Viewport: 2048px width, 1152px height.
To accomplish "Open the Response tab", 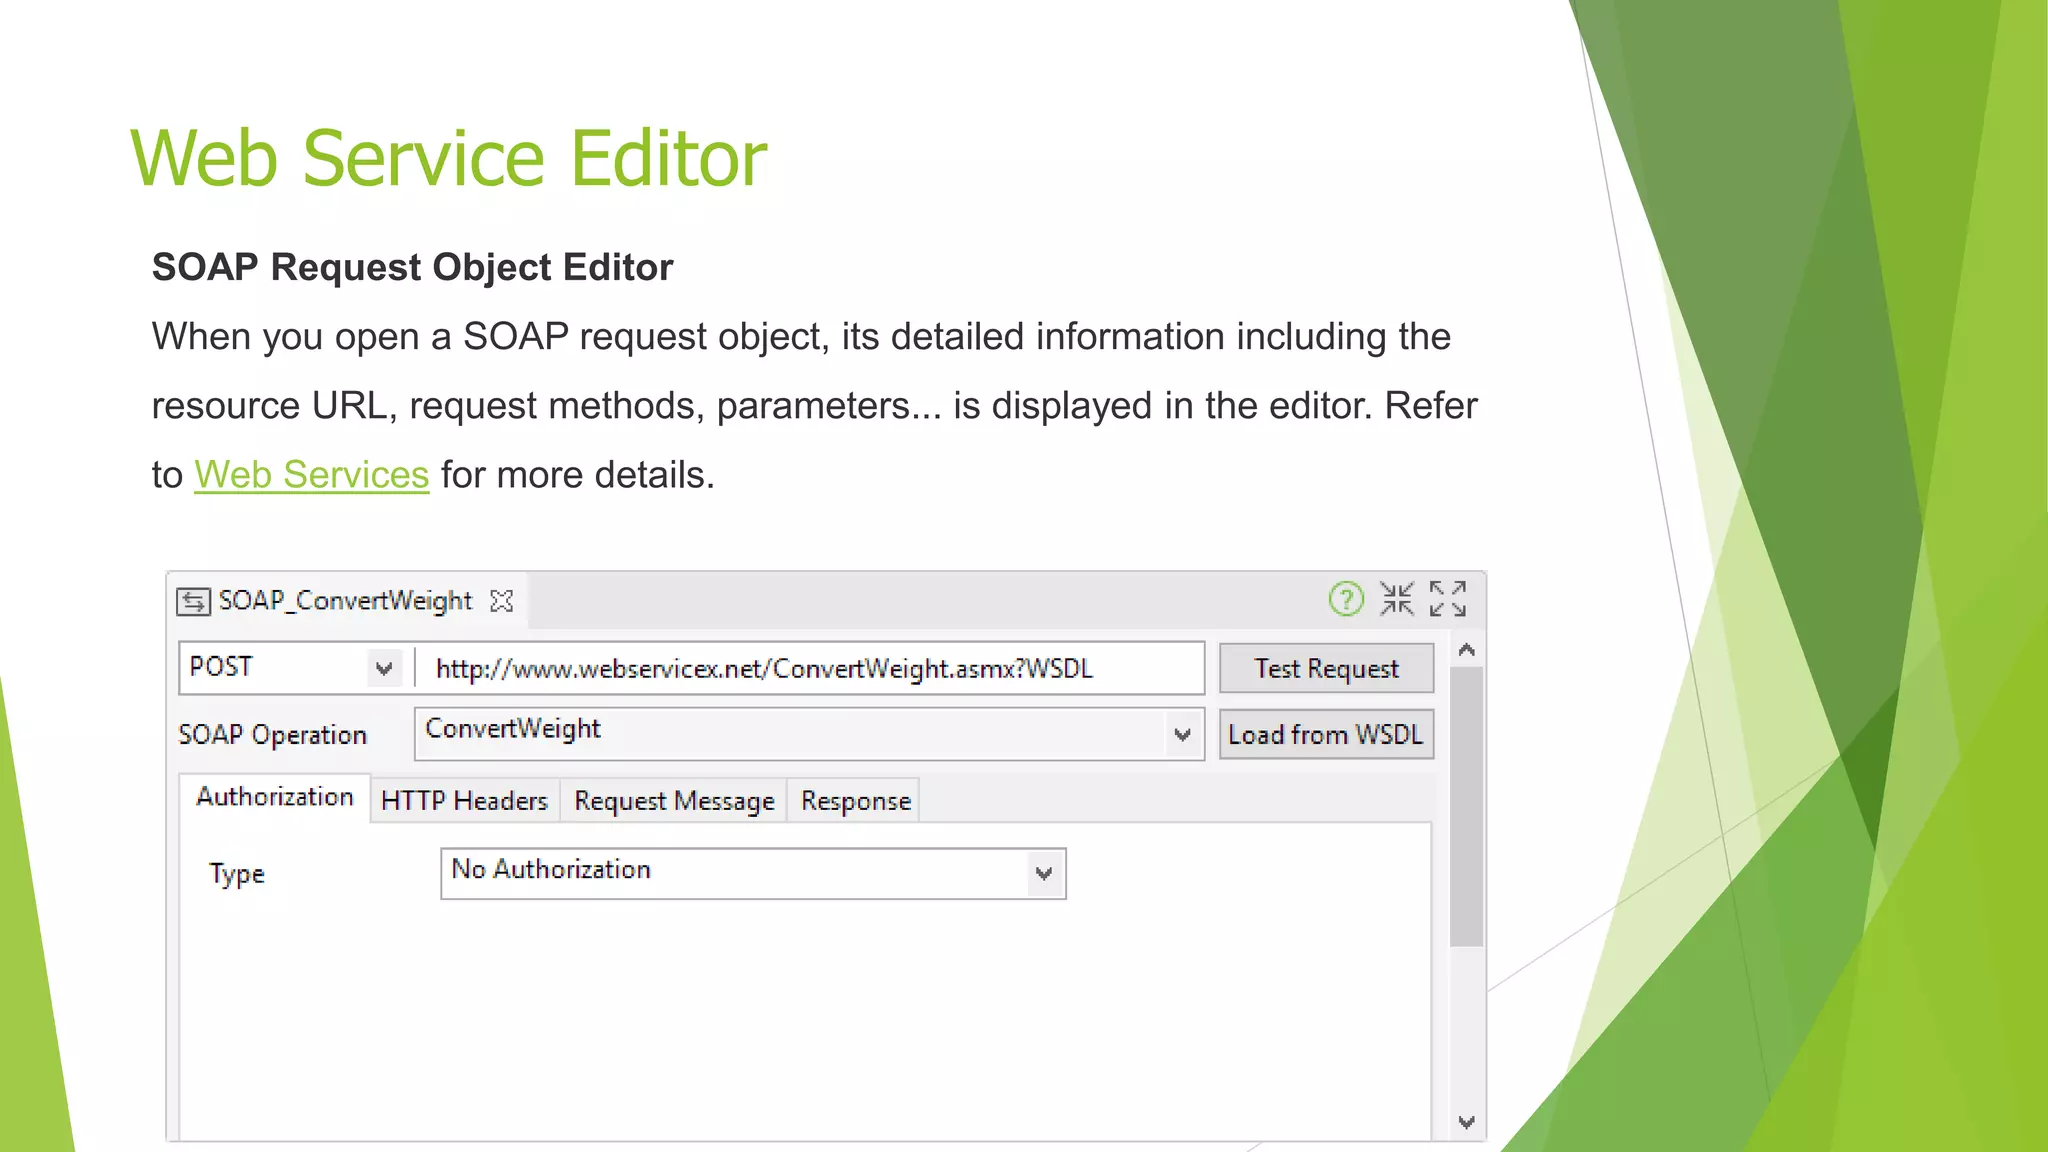I will (x=856, y=801).
